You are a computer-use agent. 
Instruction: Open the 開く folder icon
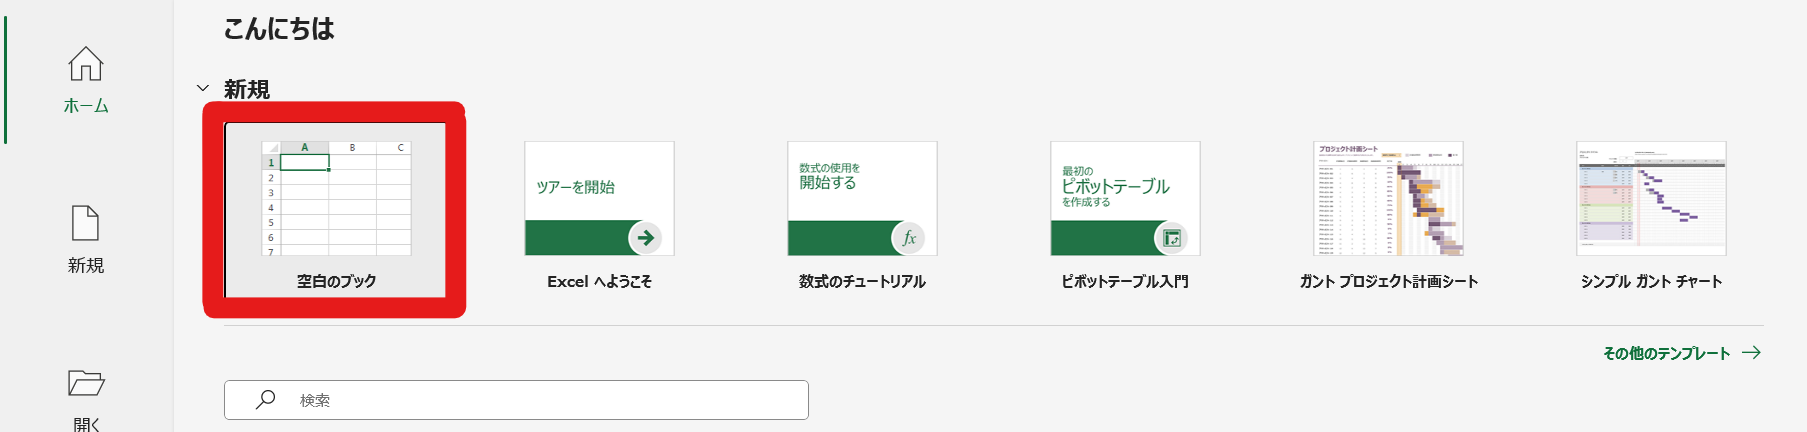[x=86, y=383]
